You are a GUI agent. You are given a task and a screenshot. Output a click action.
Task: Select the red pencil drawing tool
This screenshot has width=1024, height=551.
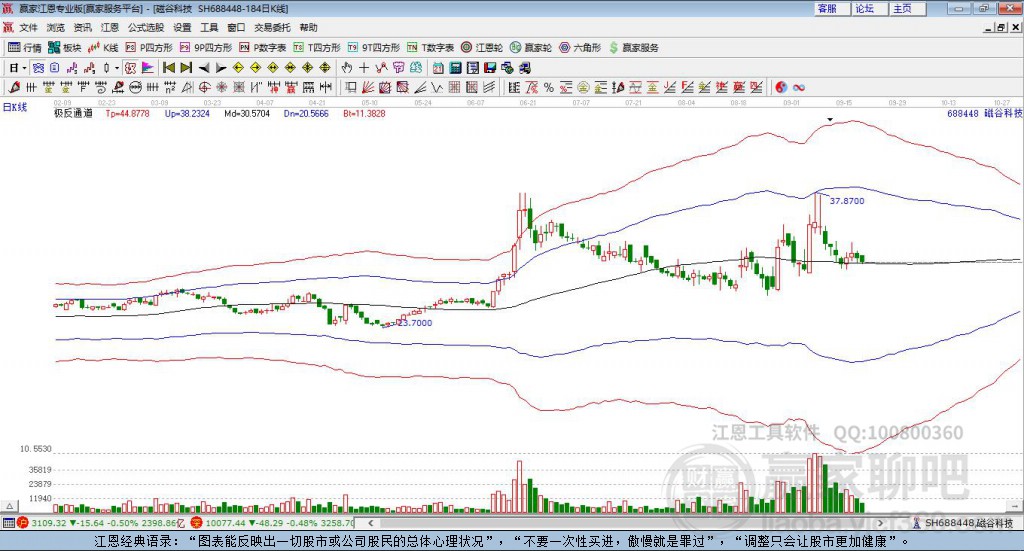pos(14,87)
